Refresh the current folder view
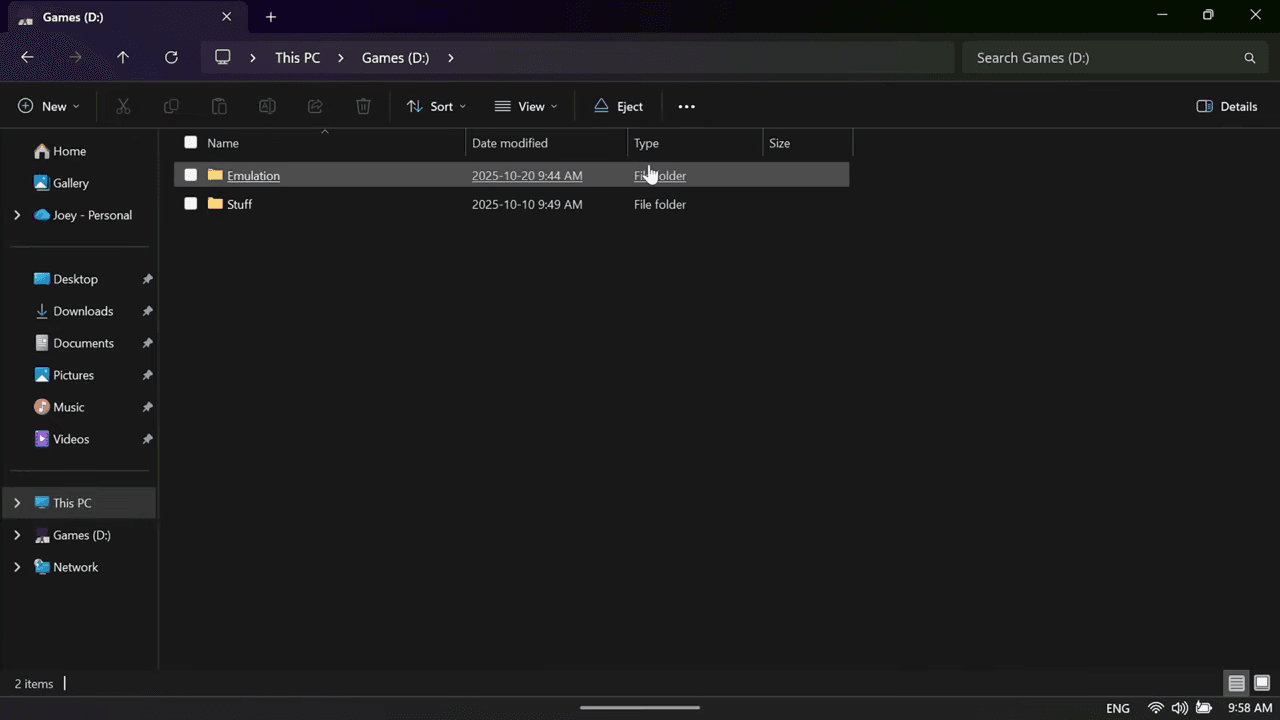The height and width of the screenshot is (720, 1280). [171, 57]
